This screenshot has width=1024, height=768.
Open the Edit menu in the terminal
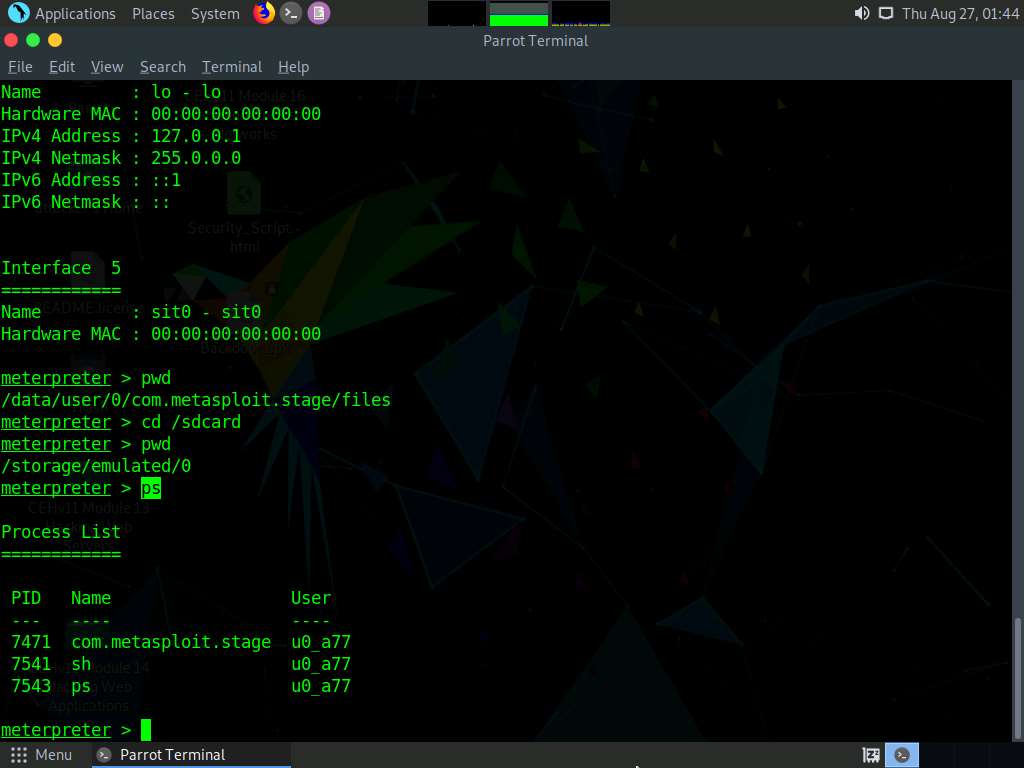pyautogui.click(x=61, y=67)
